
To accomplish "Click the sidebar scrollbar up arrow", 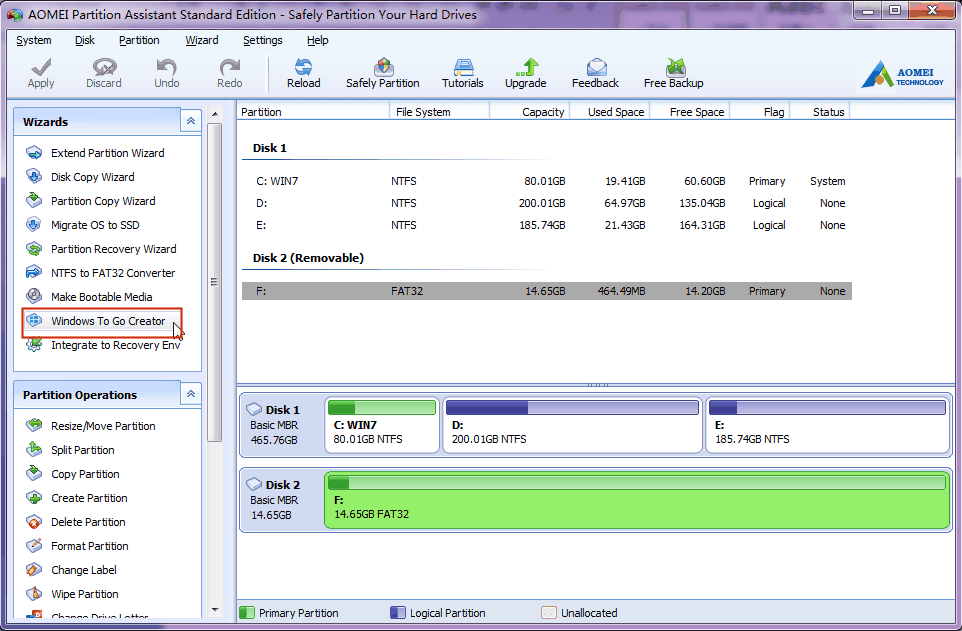I will pyautogui.click(x=215, y=114).
